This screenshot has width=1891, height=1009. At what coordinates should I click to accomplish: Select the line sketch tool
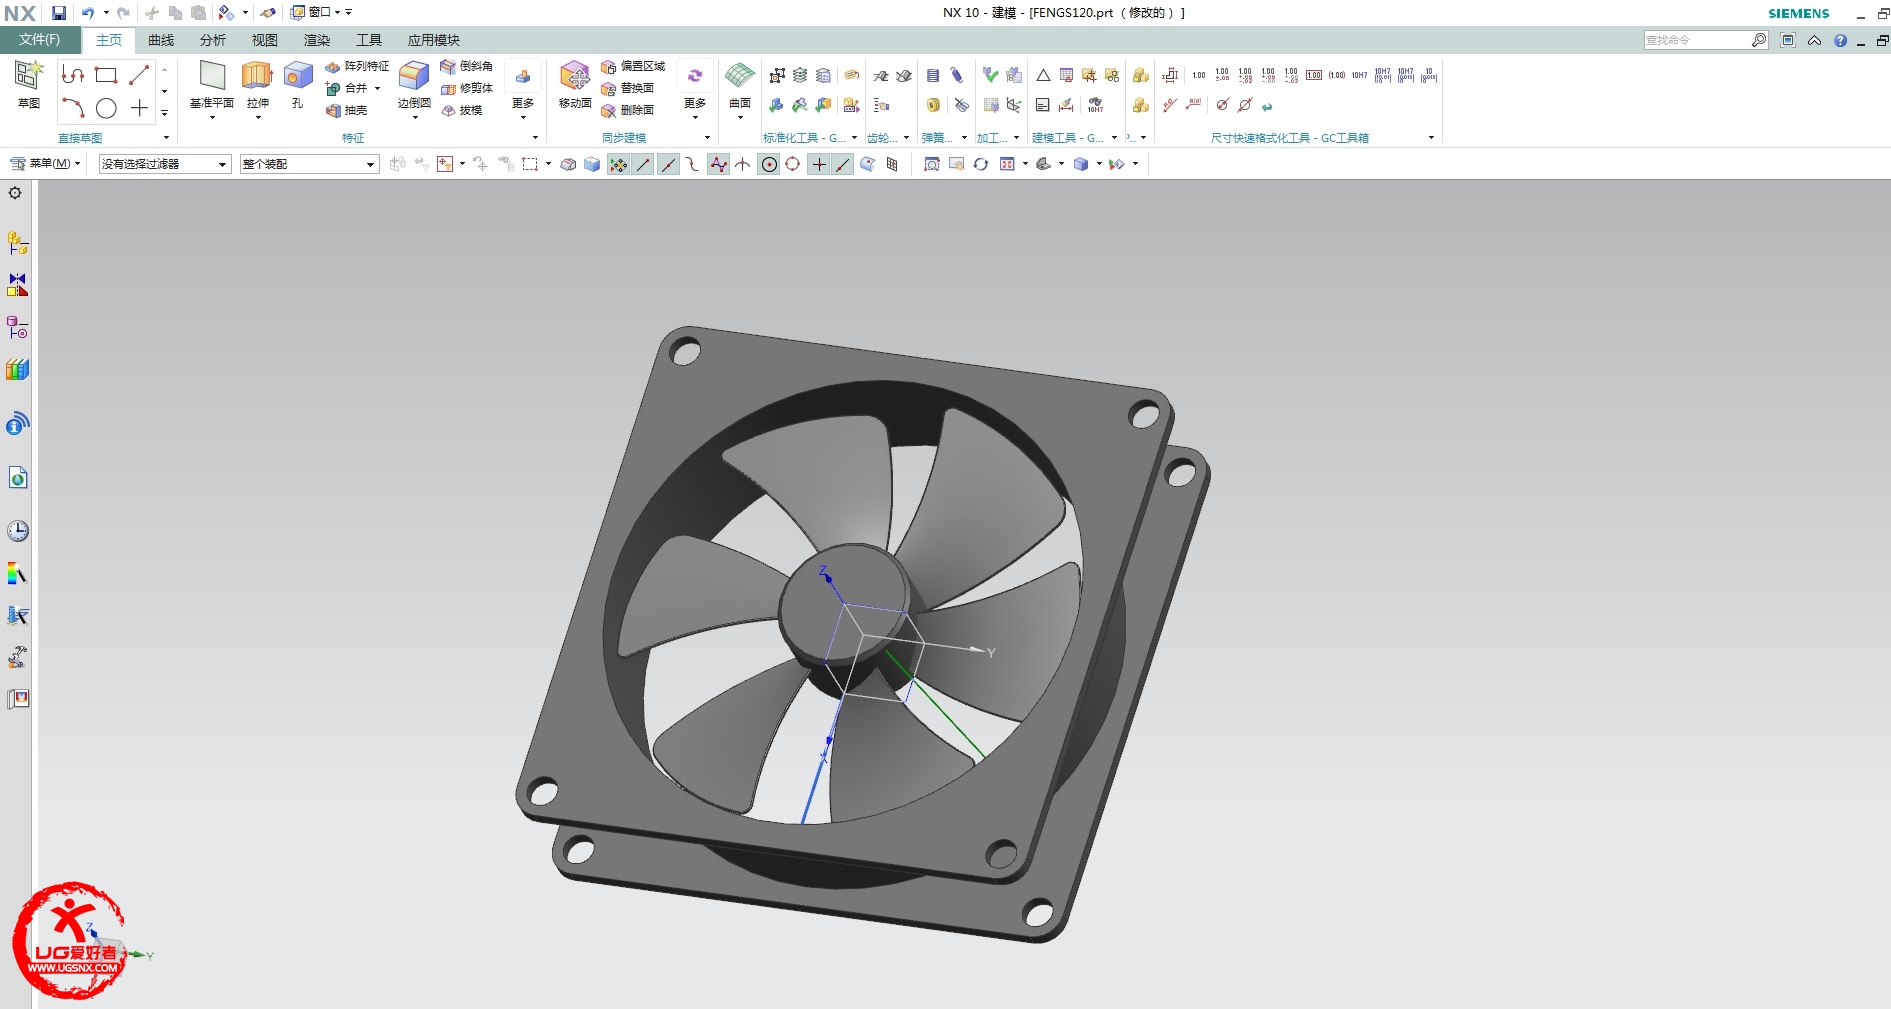[x=139, y=75]
